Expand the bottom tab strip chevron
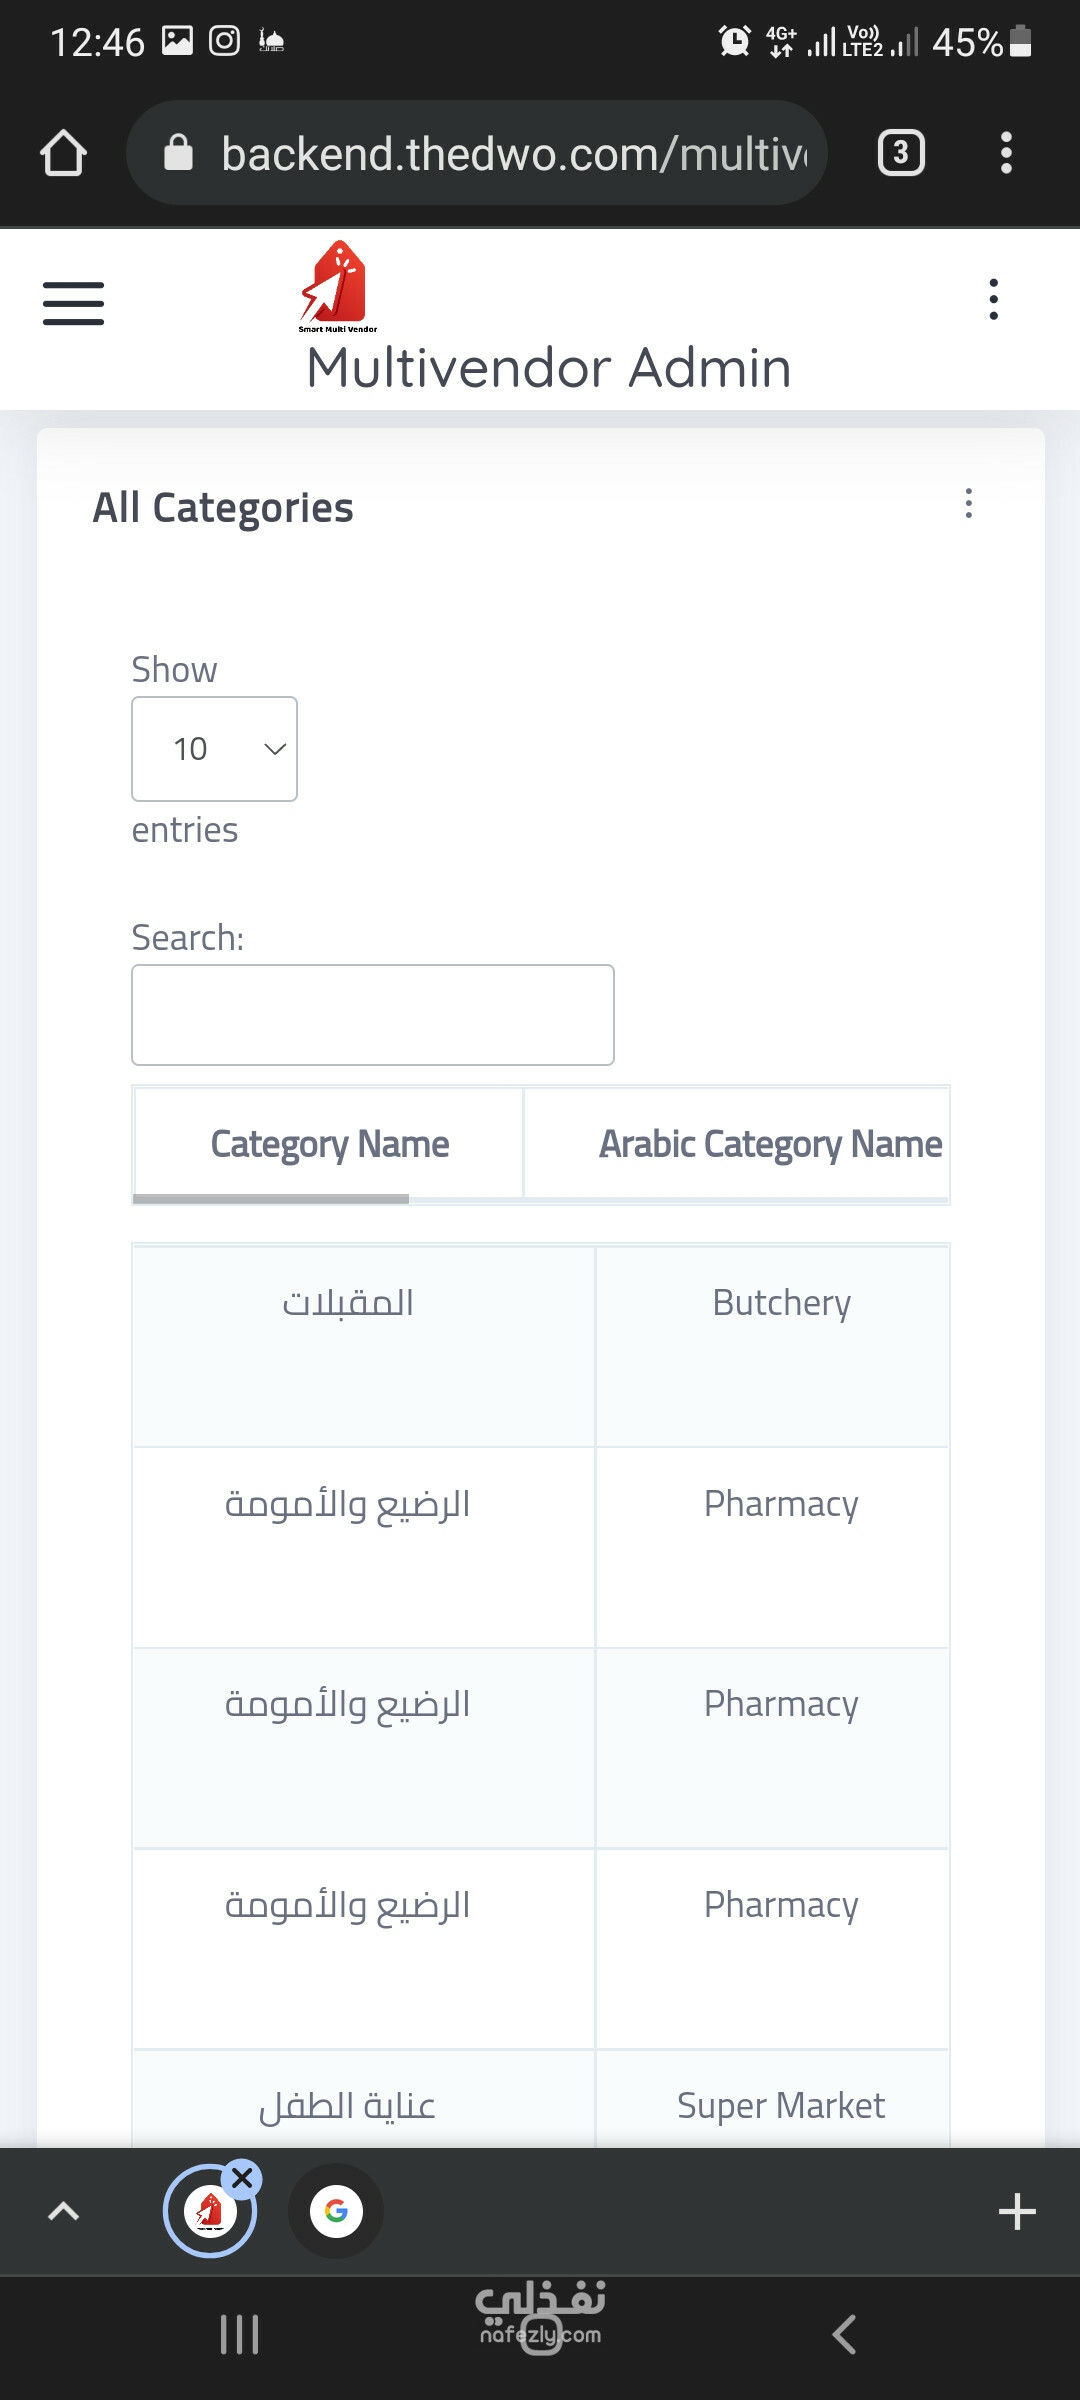The height and width of the screenshot is (2400, 1080). [x=63, y=2211]
